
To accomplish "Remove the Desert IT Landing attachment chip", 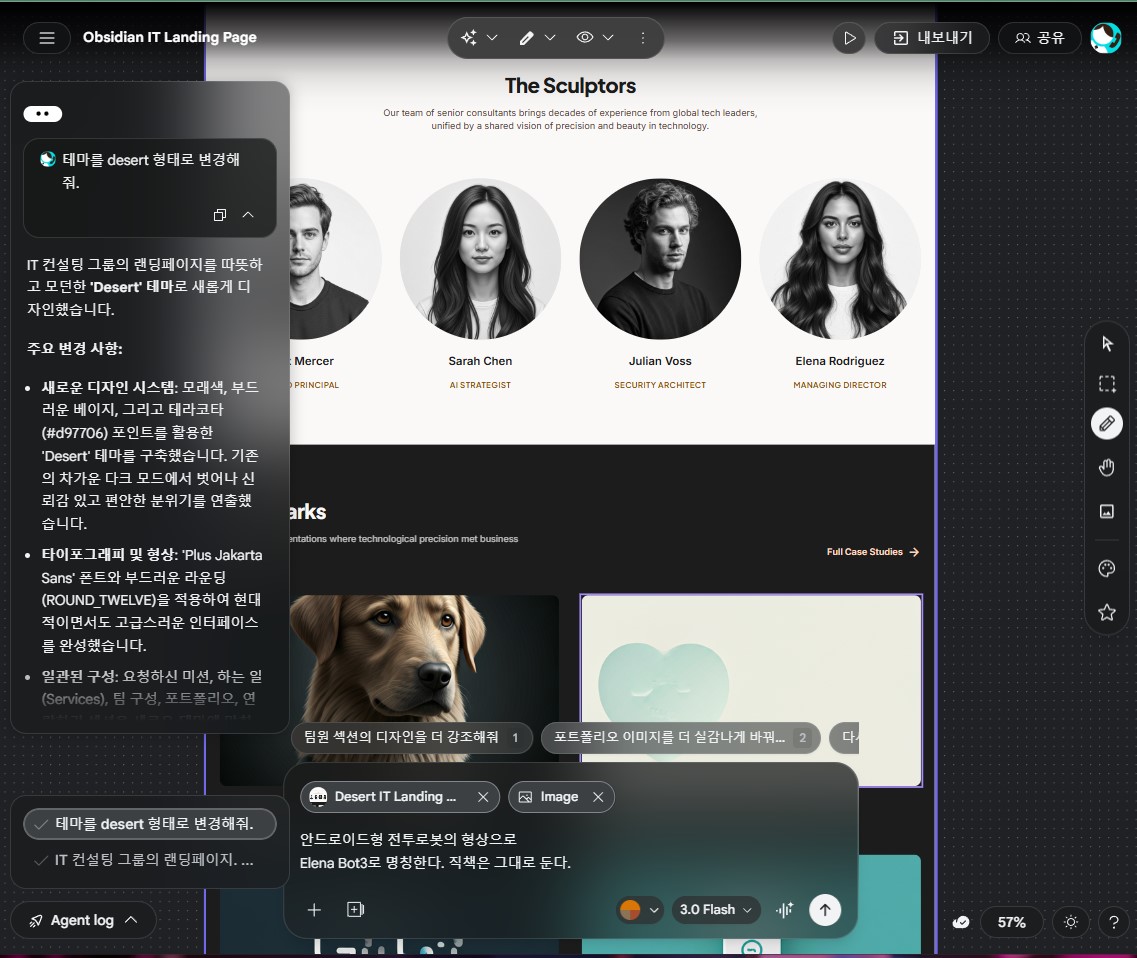I will [x=483, y=797].
